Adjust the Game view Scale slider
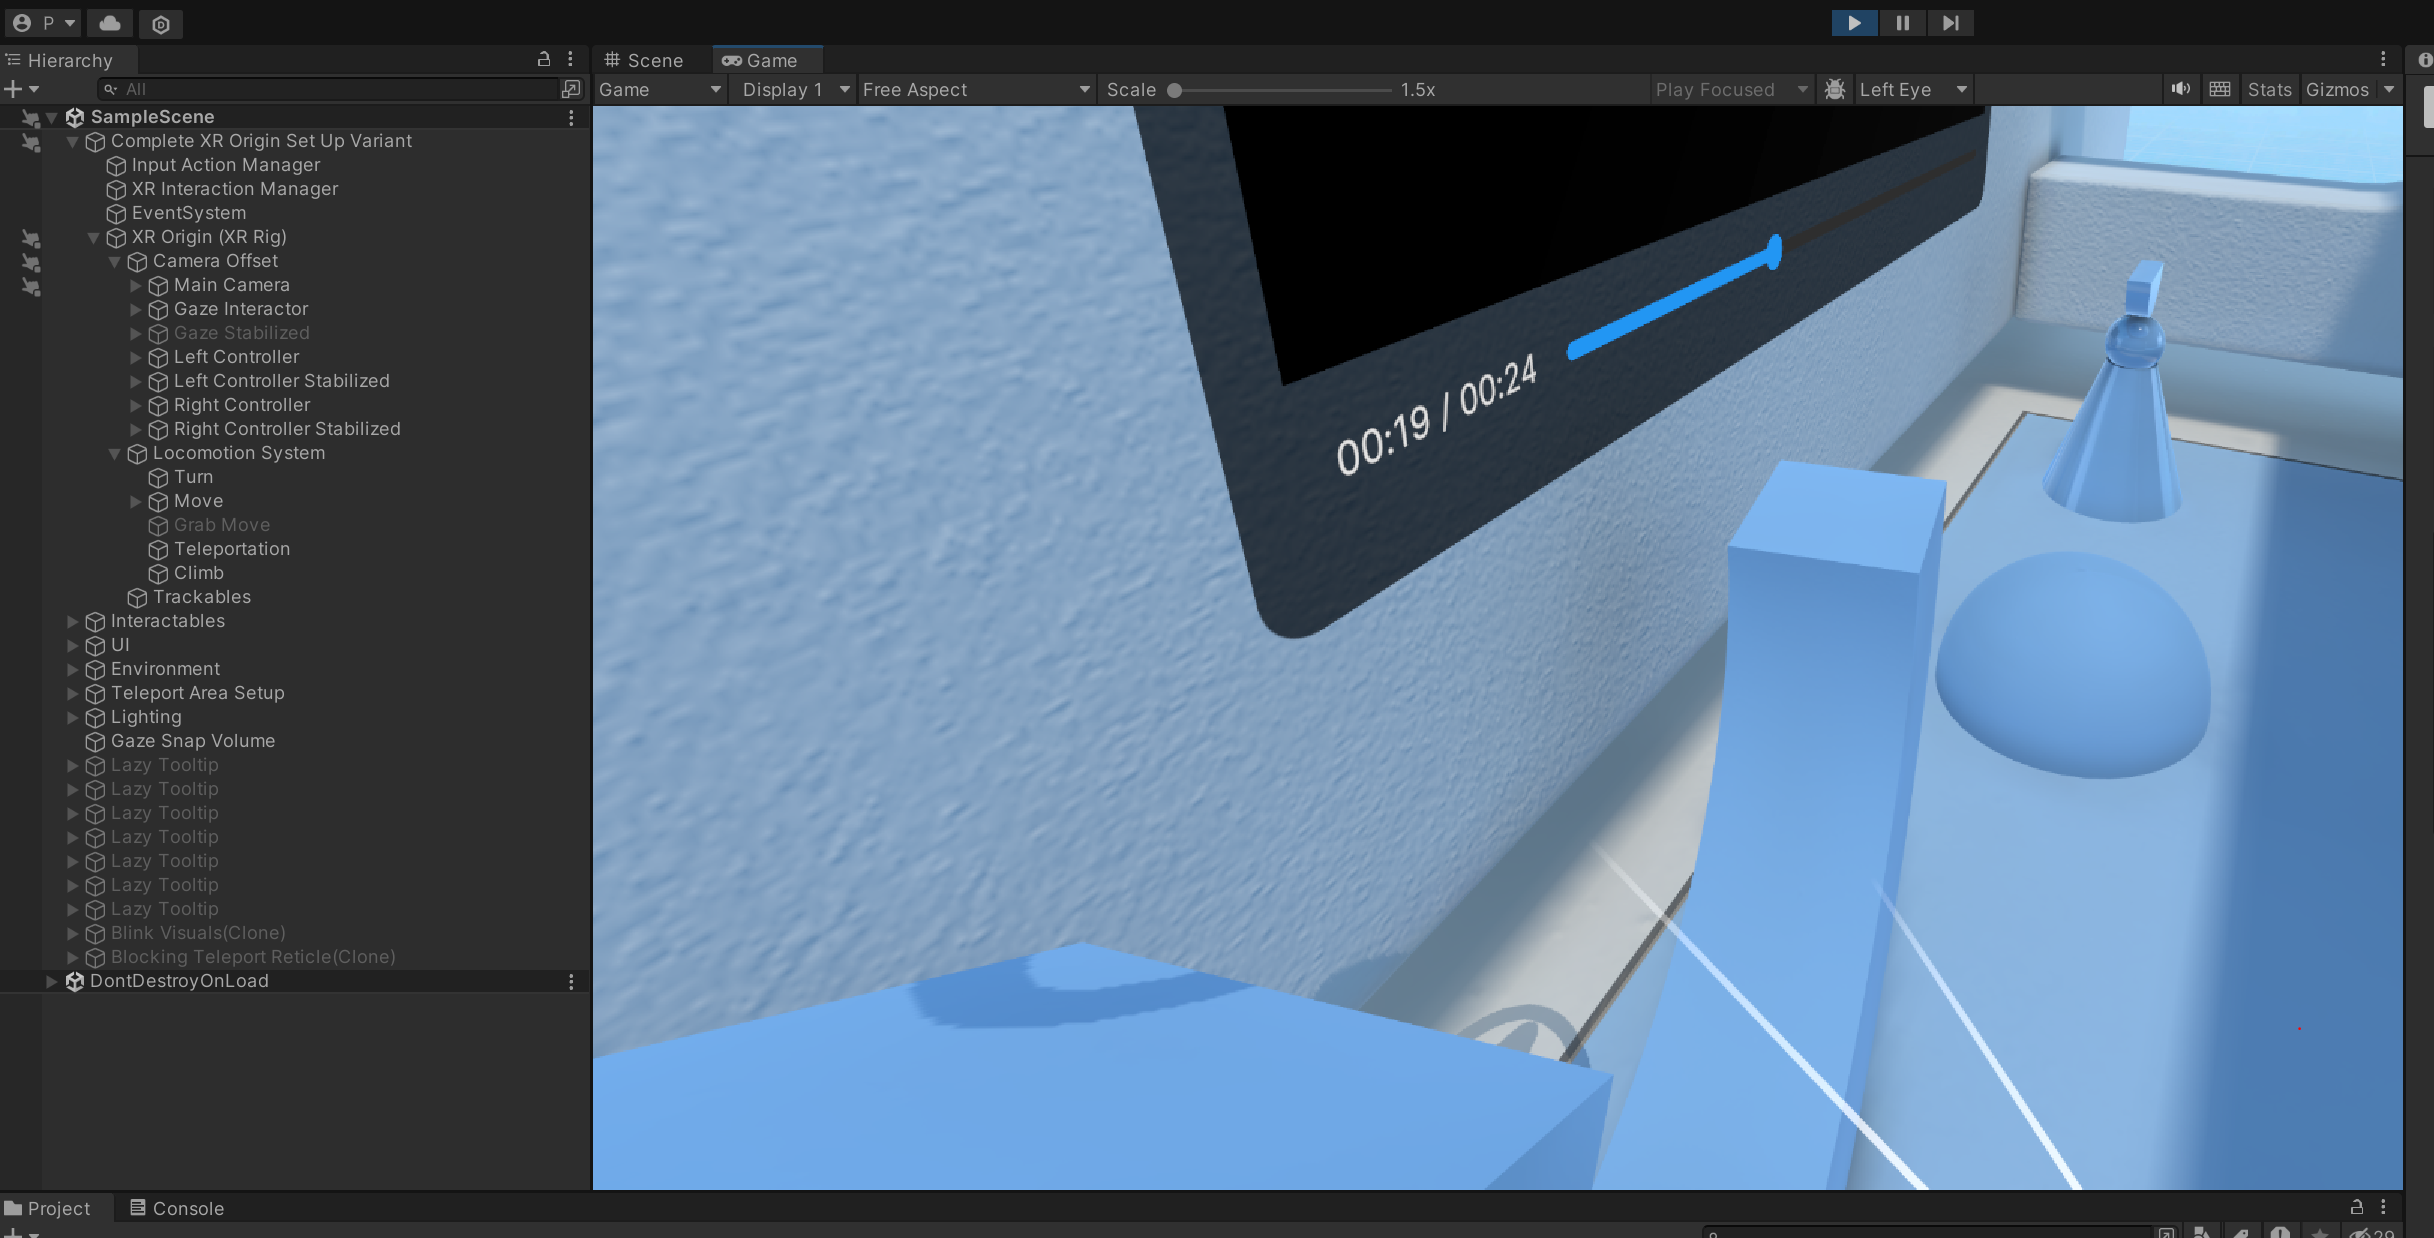The width and height of the screenshot is (2434, 1238). [x=1176, y=90]
